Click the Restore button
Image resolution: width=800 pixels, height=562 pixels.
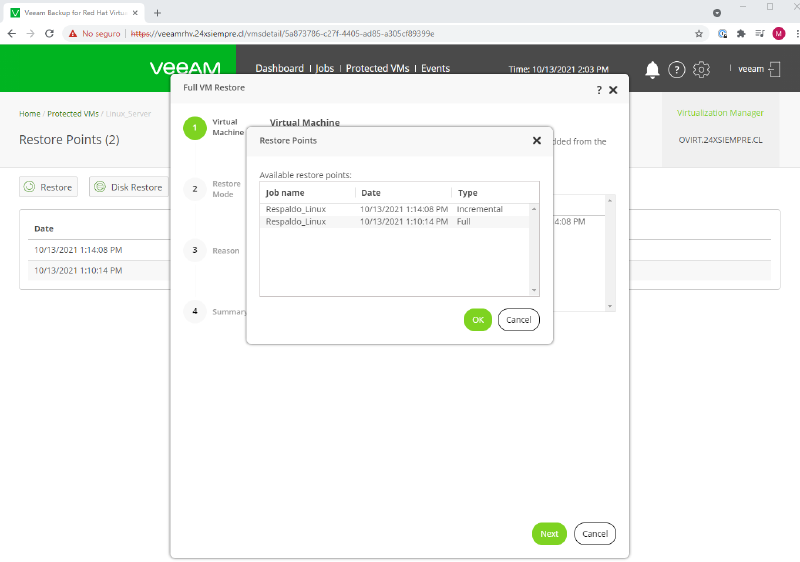(48, 187)
